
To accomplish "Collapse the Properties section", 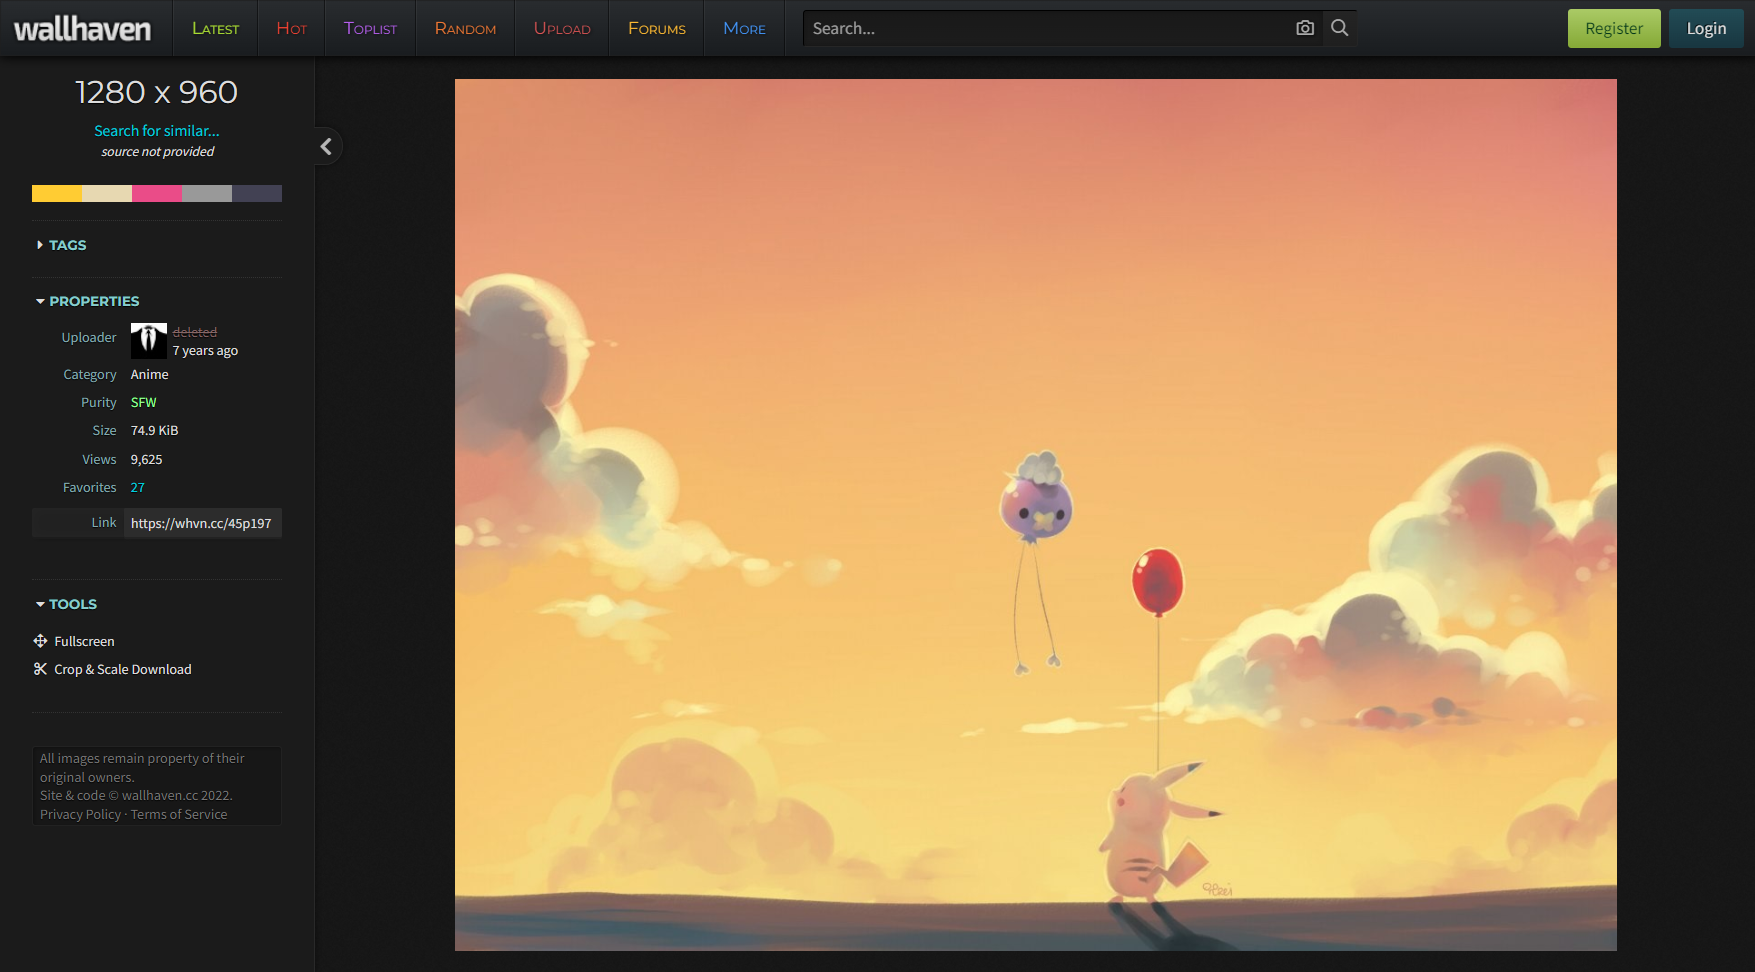I will click(88, 301).
